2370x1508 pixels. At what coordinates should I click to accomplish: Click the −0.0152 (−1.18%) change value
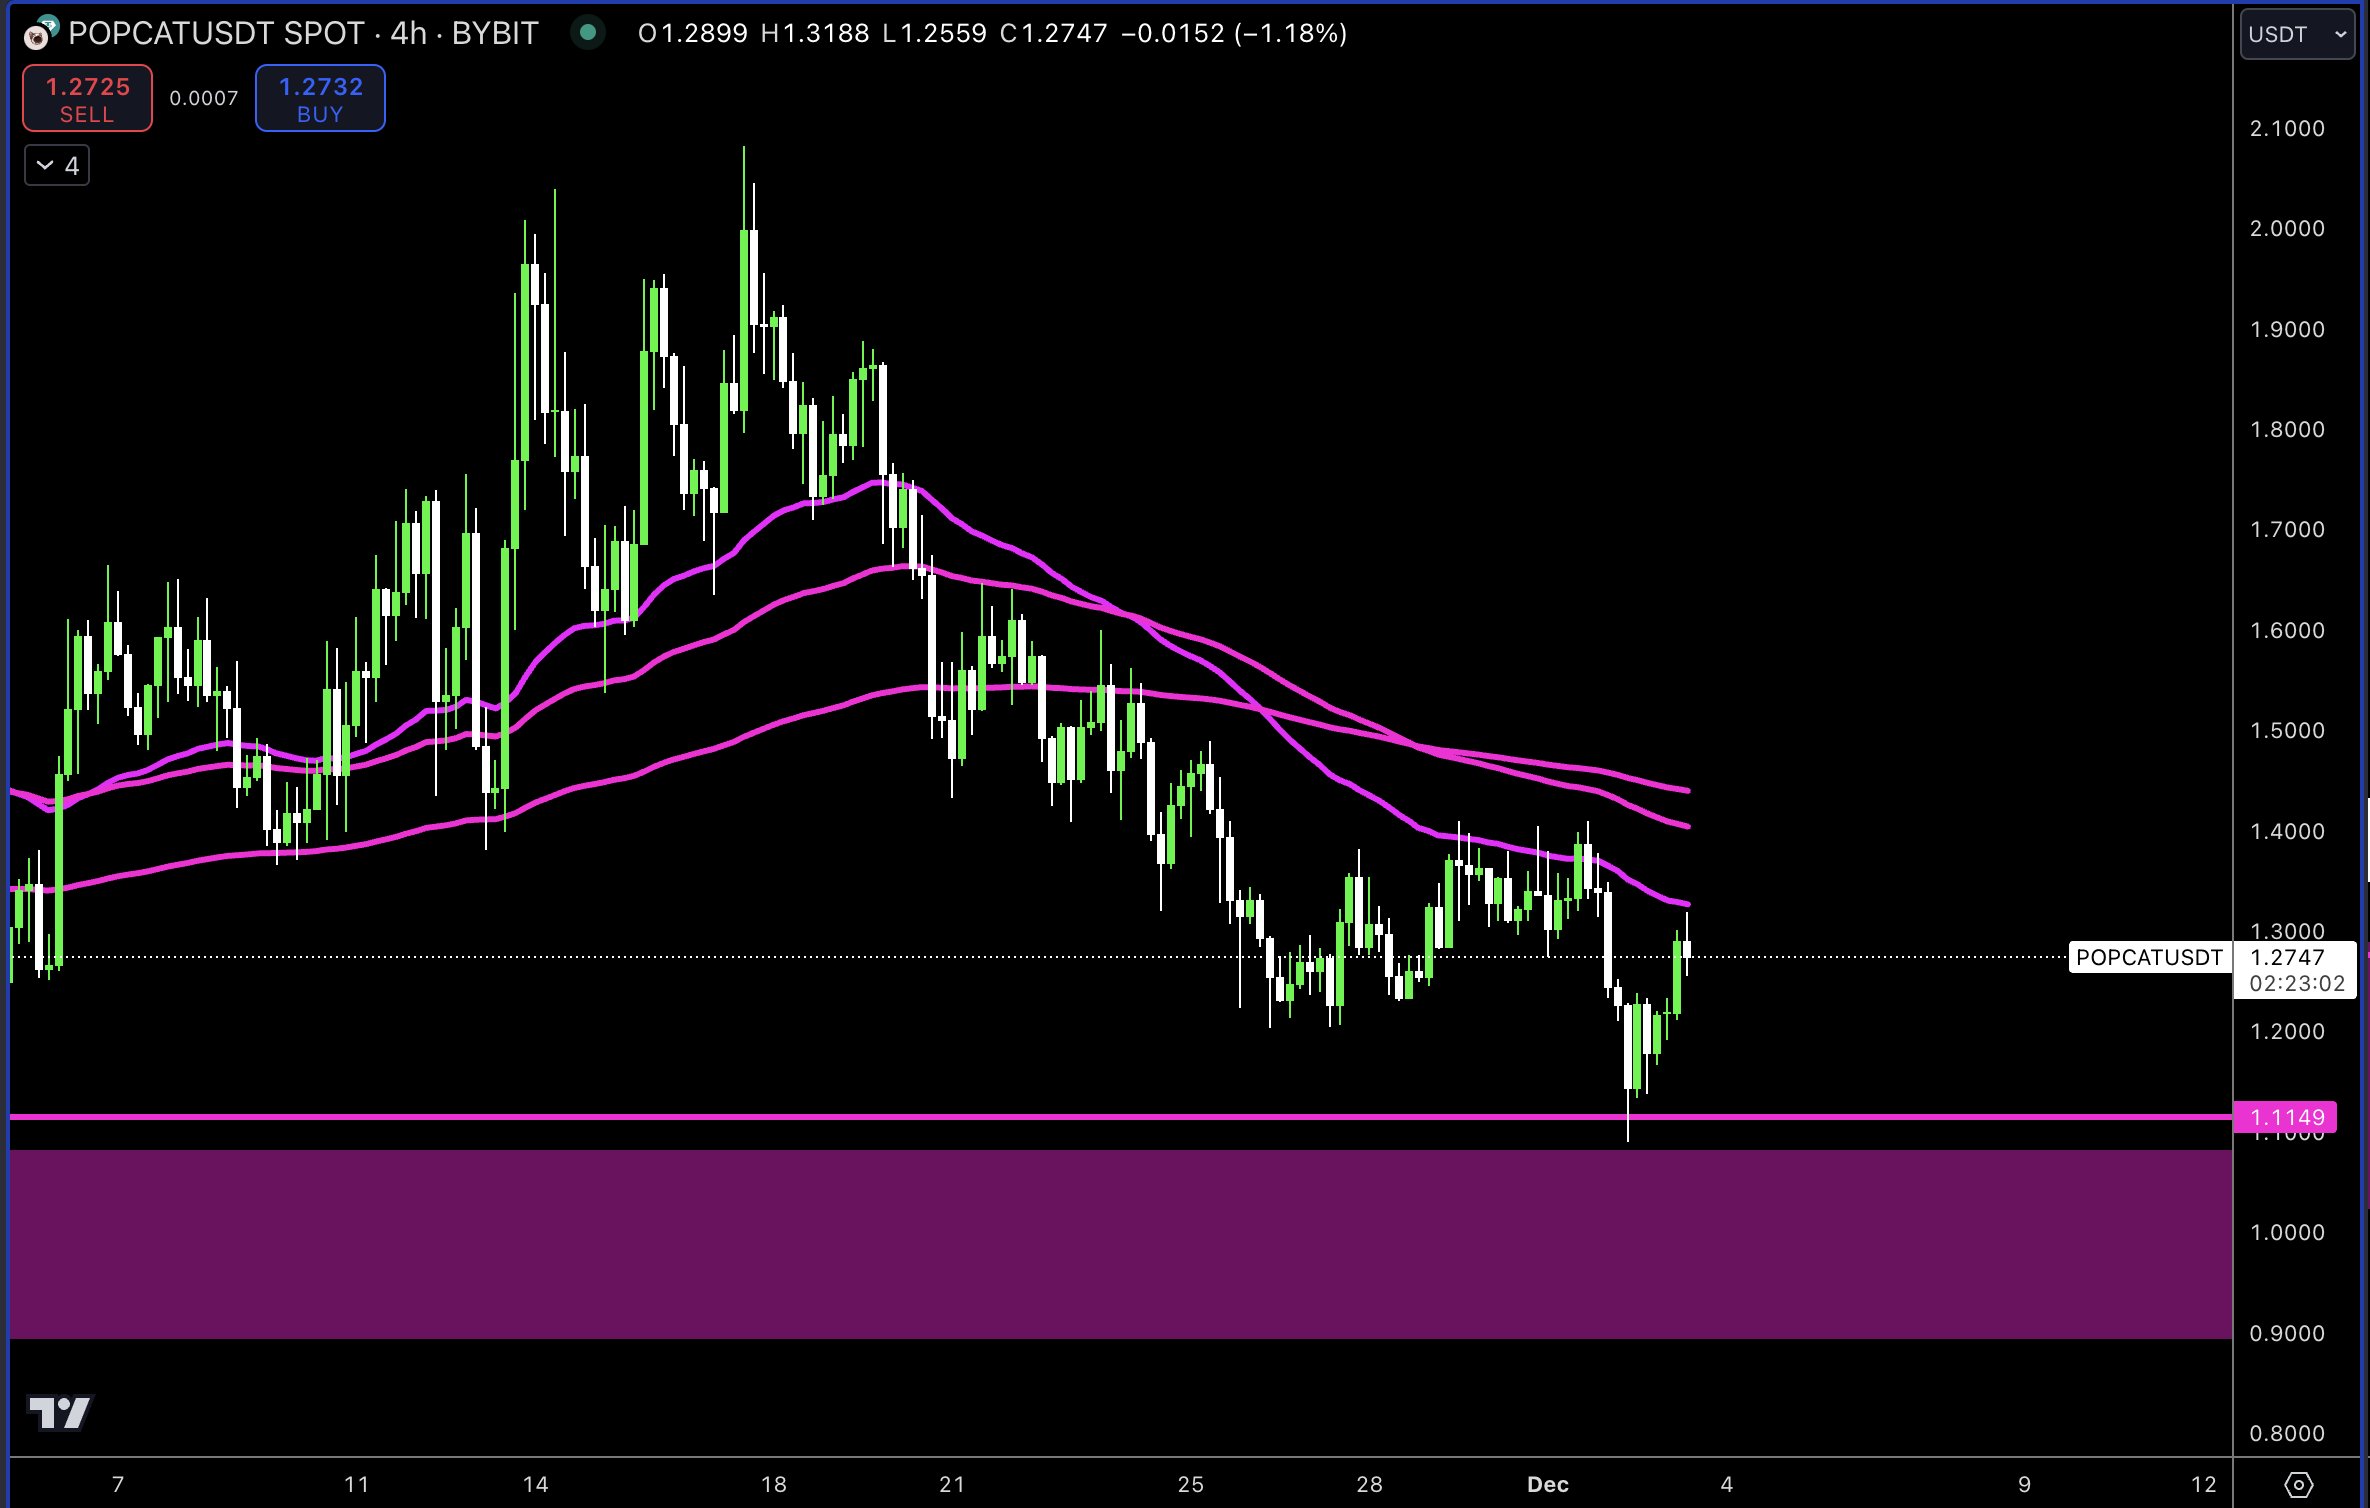pyautogui.click(x=1234, y=33)
